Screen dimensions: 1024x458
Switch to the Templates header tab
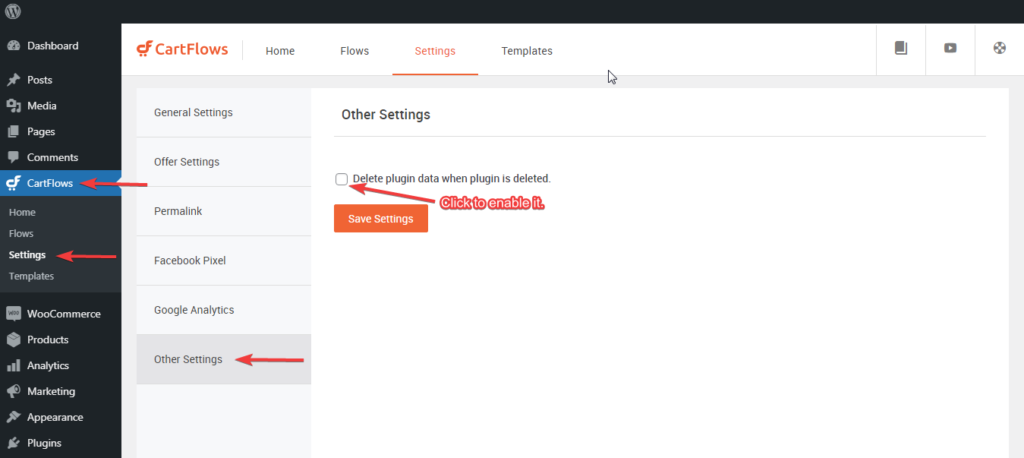tap(527, 51)
